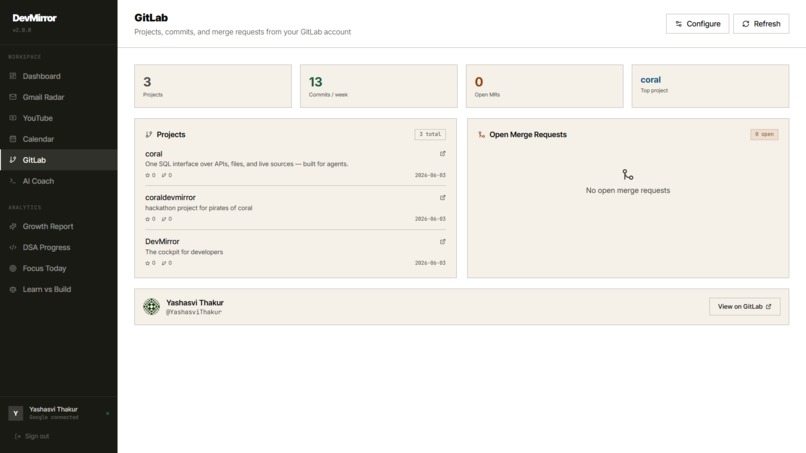Image resolution: width=806 pixels, height=453 pixels.
Task: Click Yashasvi Thakur GitLab avatar
Action: click(x=151, y=306)
